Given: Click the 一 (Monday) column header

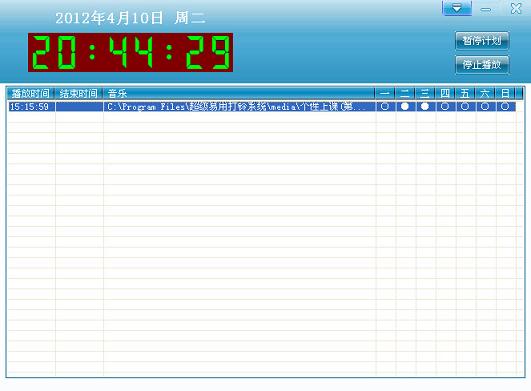Looking at the screenshot, I should (385, 93).
